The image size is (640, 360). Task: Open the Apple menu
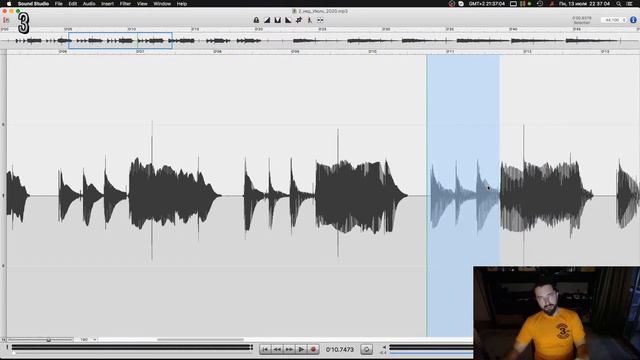pyautogui.click(x=9, y=4)
